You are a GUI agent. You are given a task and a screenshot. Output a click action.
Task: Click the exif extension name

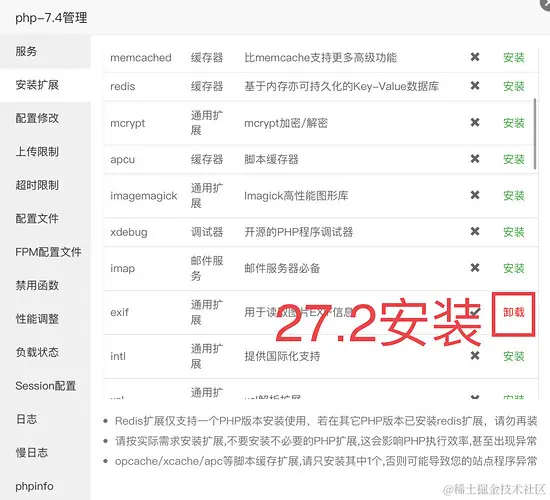click(119, 312)
